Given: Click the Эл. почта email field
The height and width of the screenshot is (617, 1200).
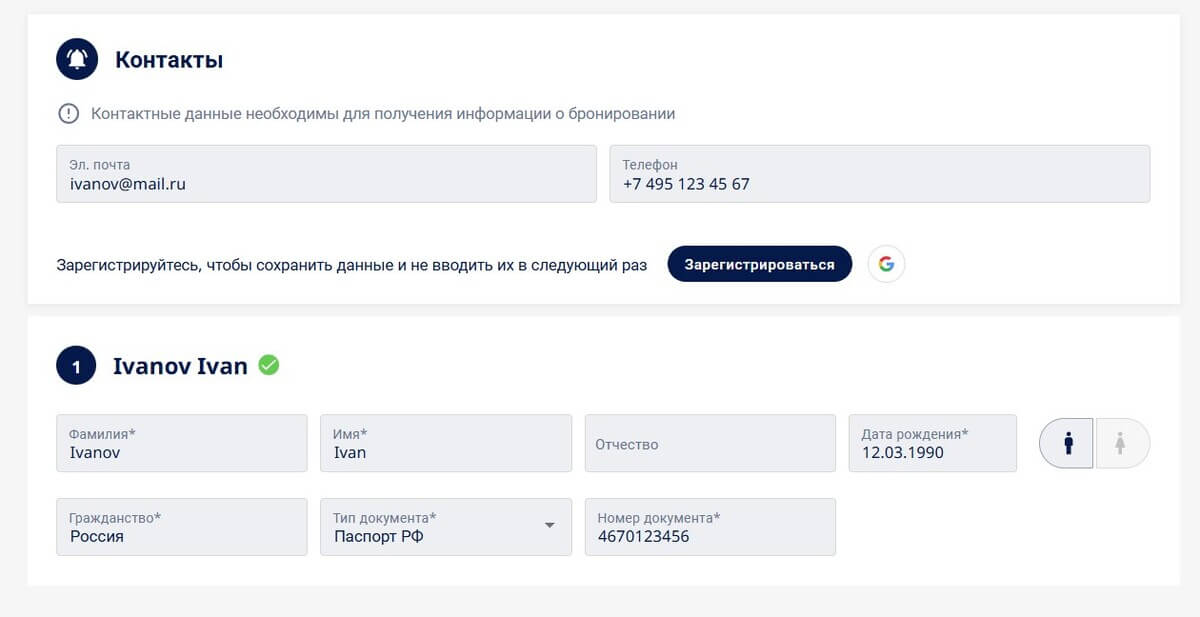Looking at the screenshot, I should pyautogui.click(x=326, y=174).
